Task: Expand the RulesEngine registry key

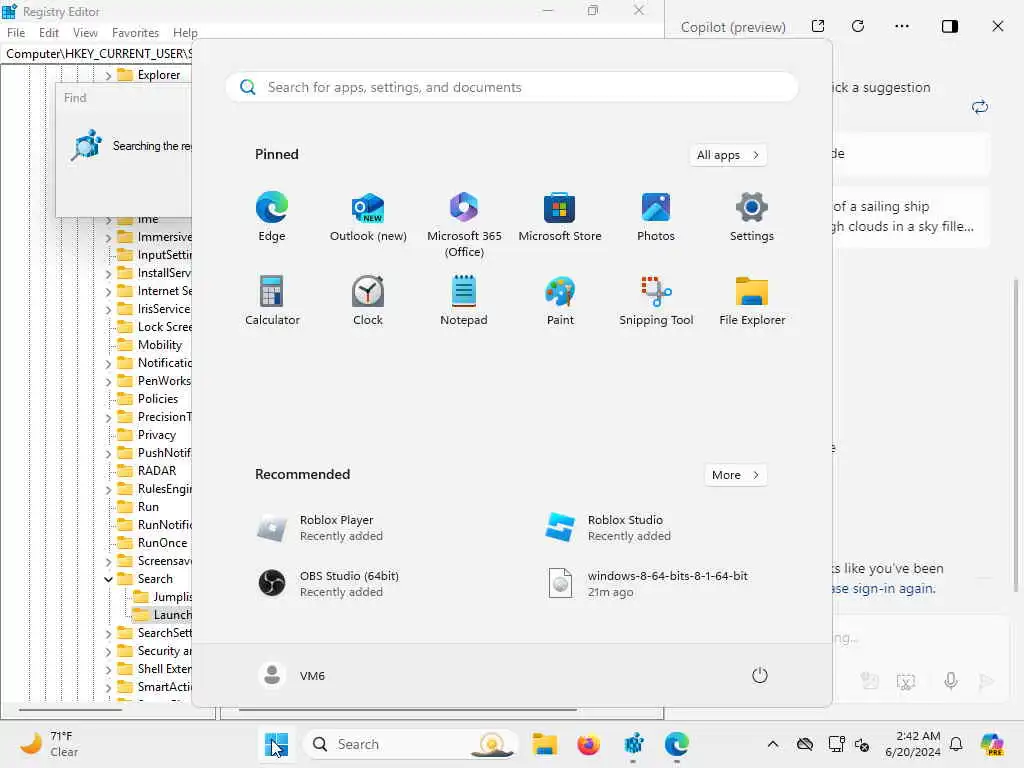Action: point(108,489)
